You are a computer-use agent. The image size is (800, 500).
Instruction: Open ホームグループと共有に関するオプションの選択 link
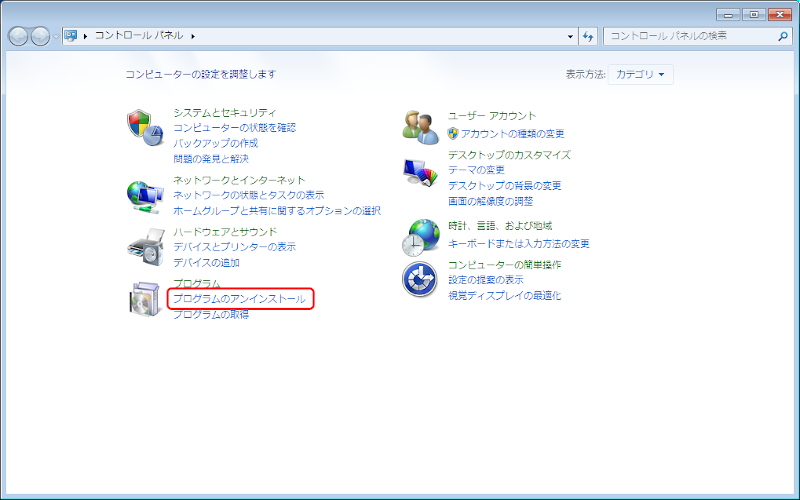pos(277,211)
